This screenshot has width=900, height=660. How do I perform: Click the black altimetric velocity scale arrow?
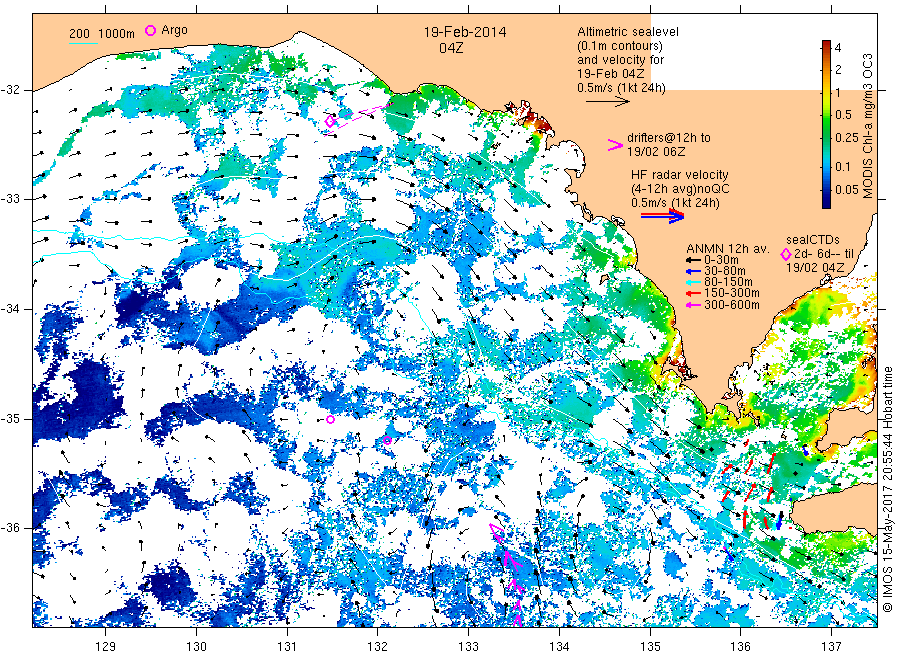click(x=608, y=102)
